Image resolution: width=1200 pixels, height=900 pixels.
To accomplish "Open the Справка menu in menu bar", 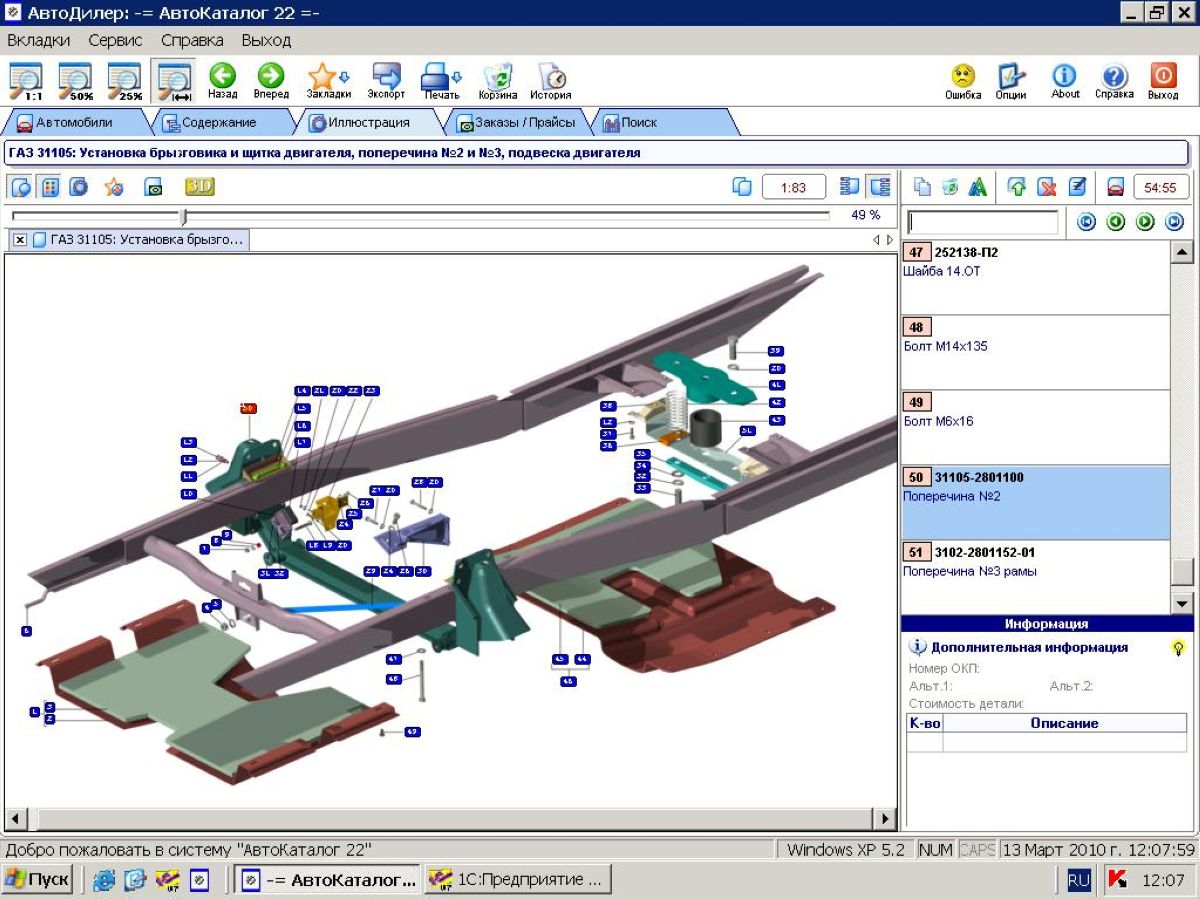I will tap(192, 41).
